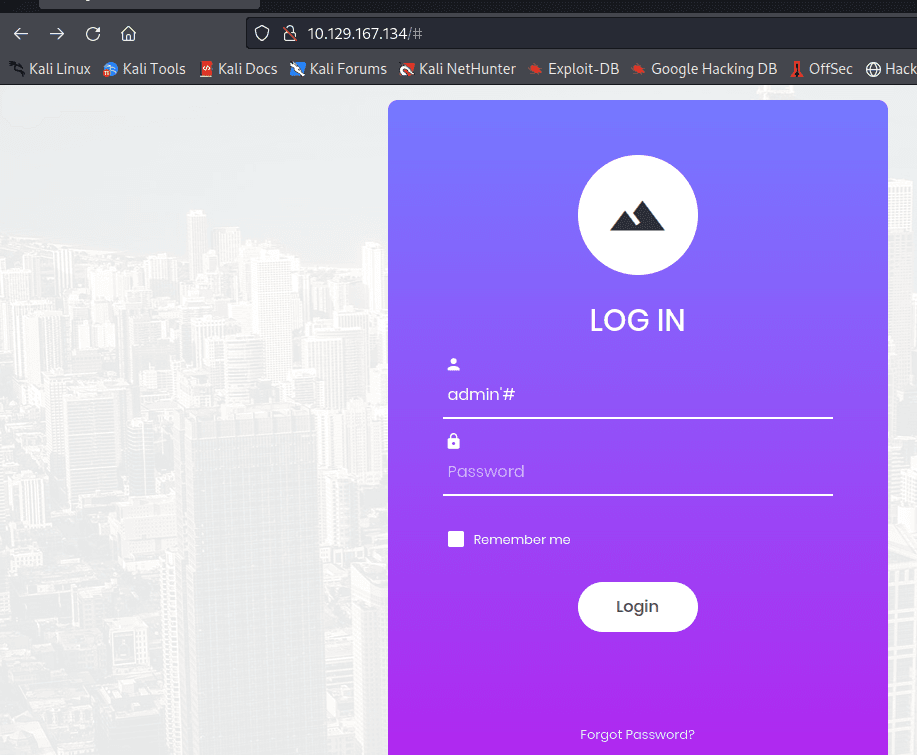The height and width of the screenshot is (755, 917).
Task: Click the insecure connection padlock icon
Action: pos(289,34)
